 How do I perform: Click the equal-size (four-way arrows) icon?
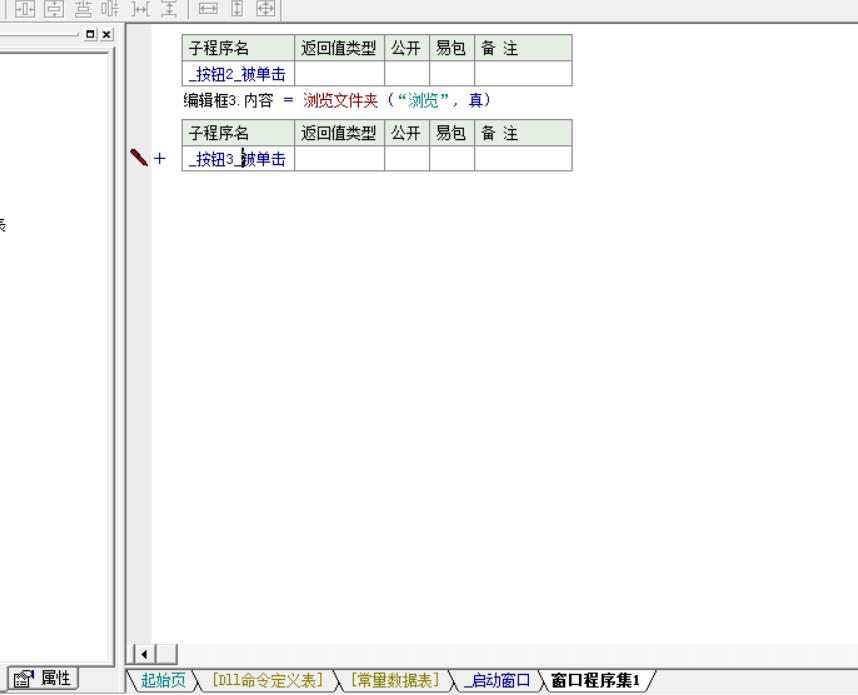point(266,9)
